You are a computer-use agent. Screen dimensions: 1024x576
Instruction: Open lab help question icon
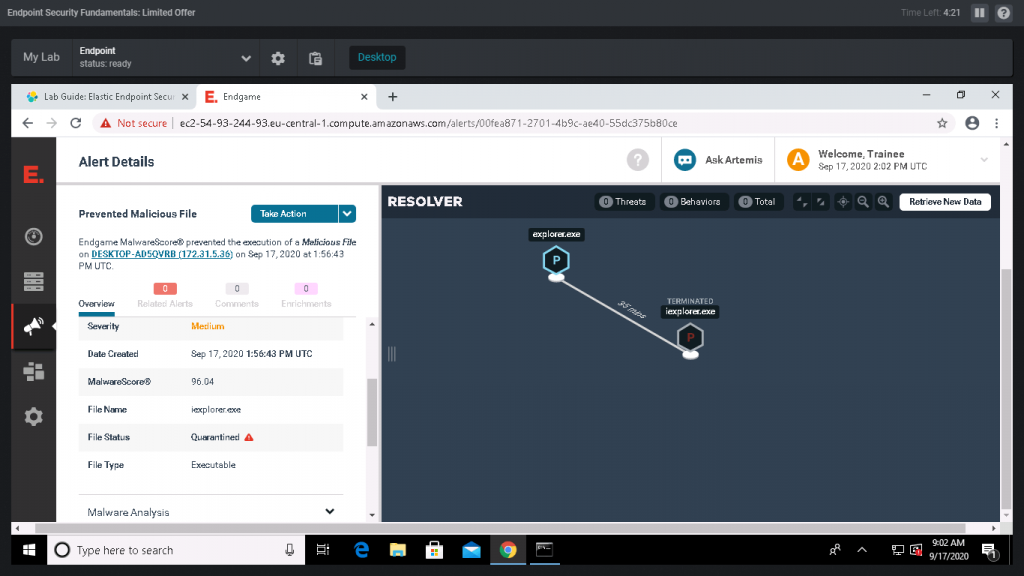(1004, 12)
